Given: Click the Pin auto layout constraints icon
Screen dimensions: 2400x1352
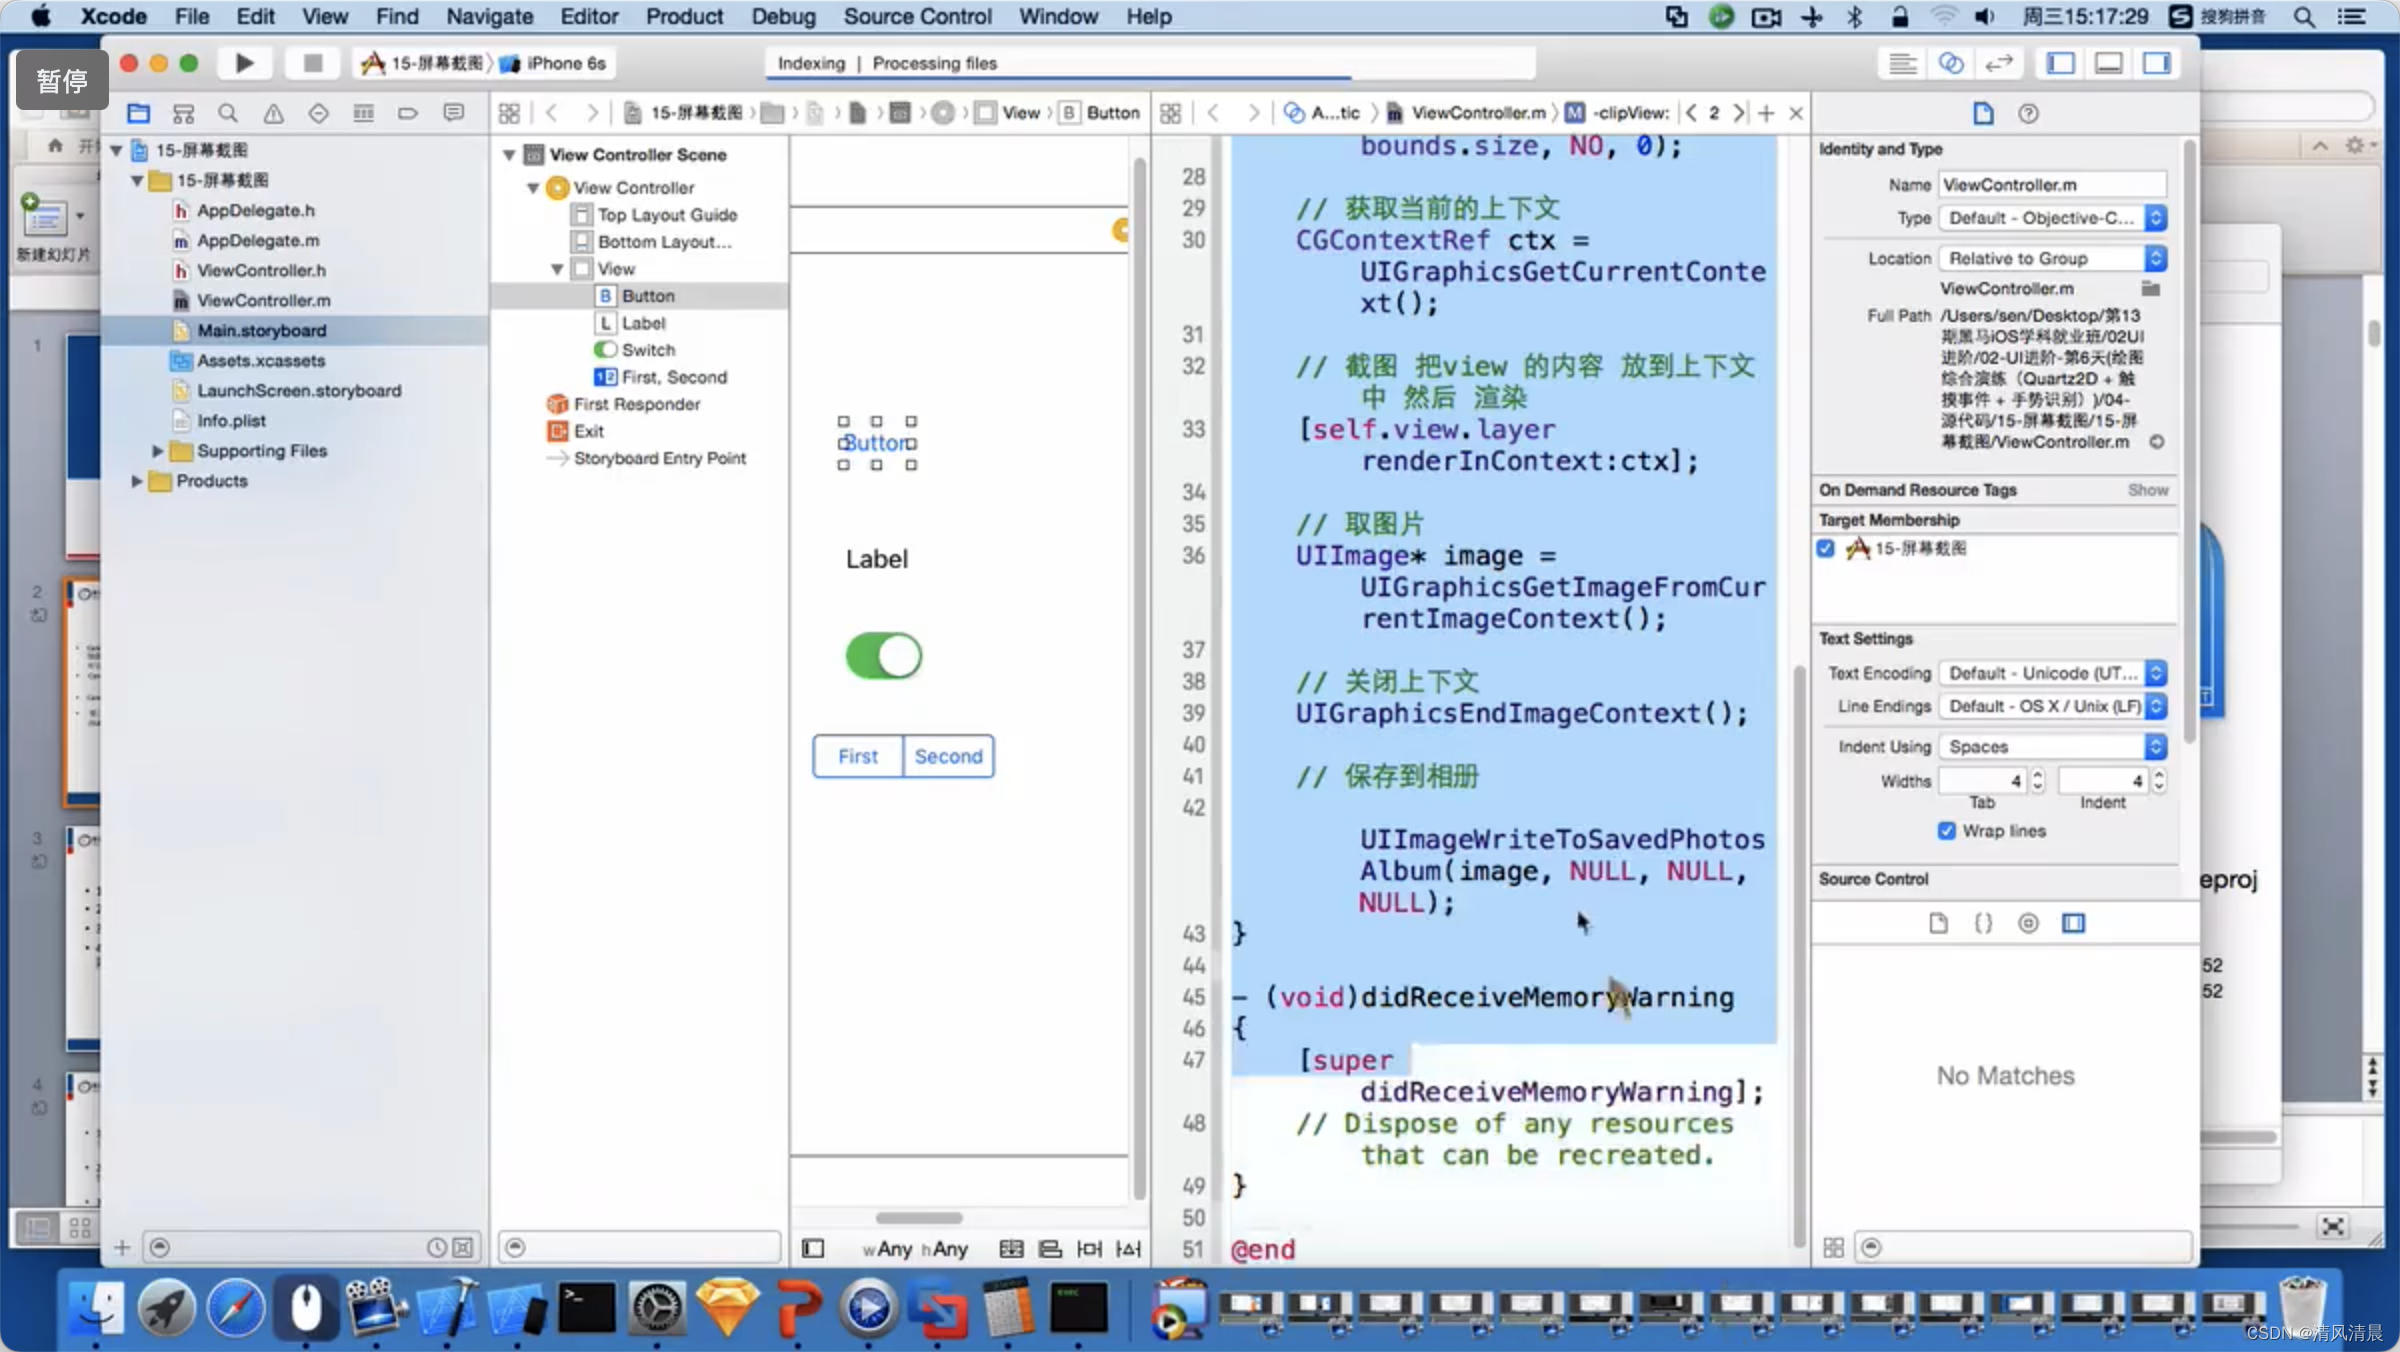Looking at the screenshot, I should coord(1089,1248).
